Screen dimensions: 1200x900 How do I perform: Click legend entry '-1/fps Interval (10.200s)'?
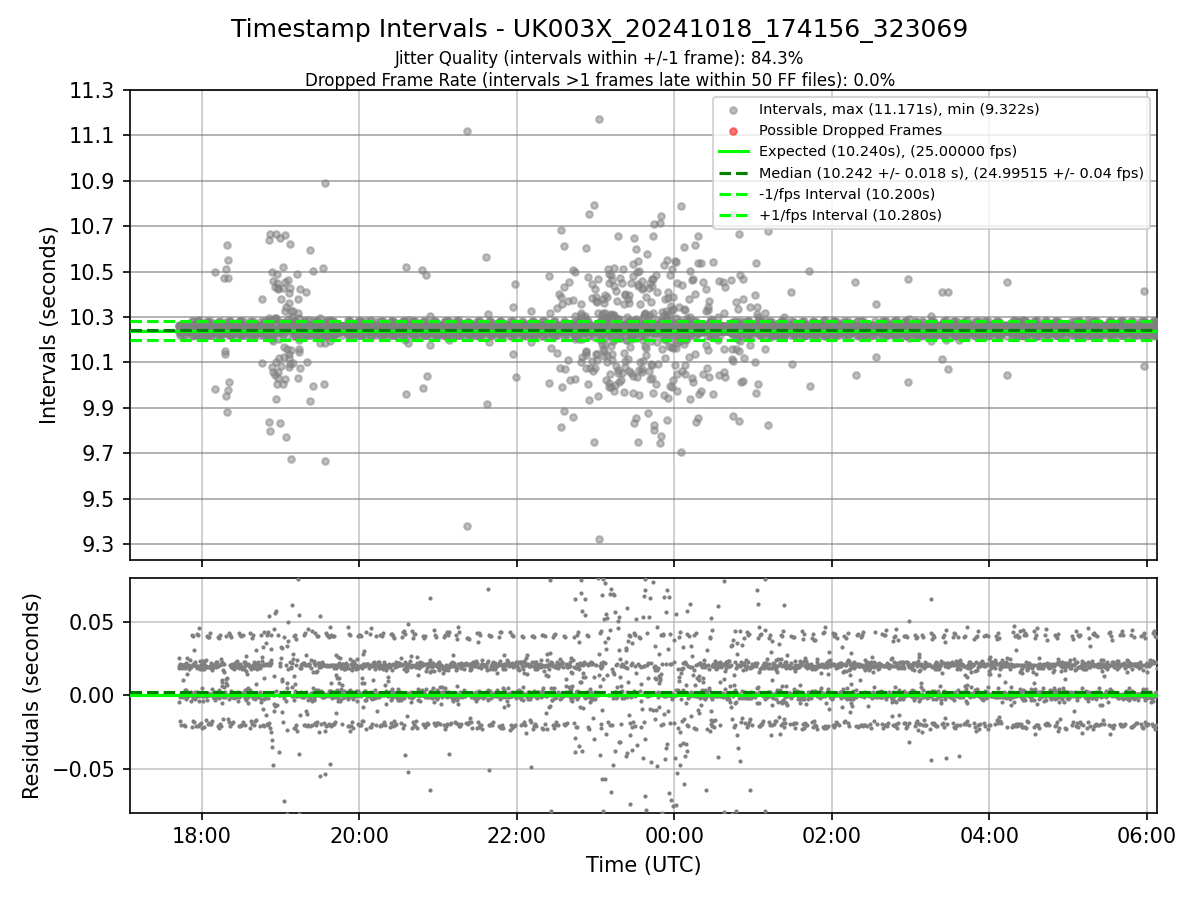click(x=847, y=193)
